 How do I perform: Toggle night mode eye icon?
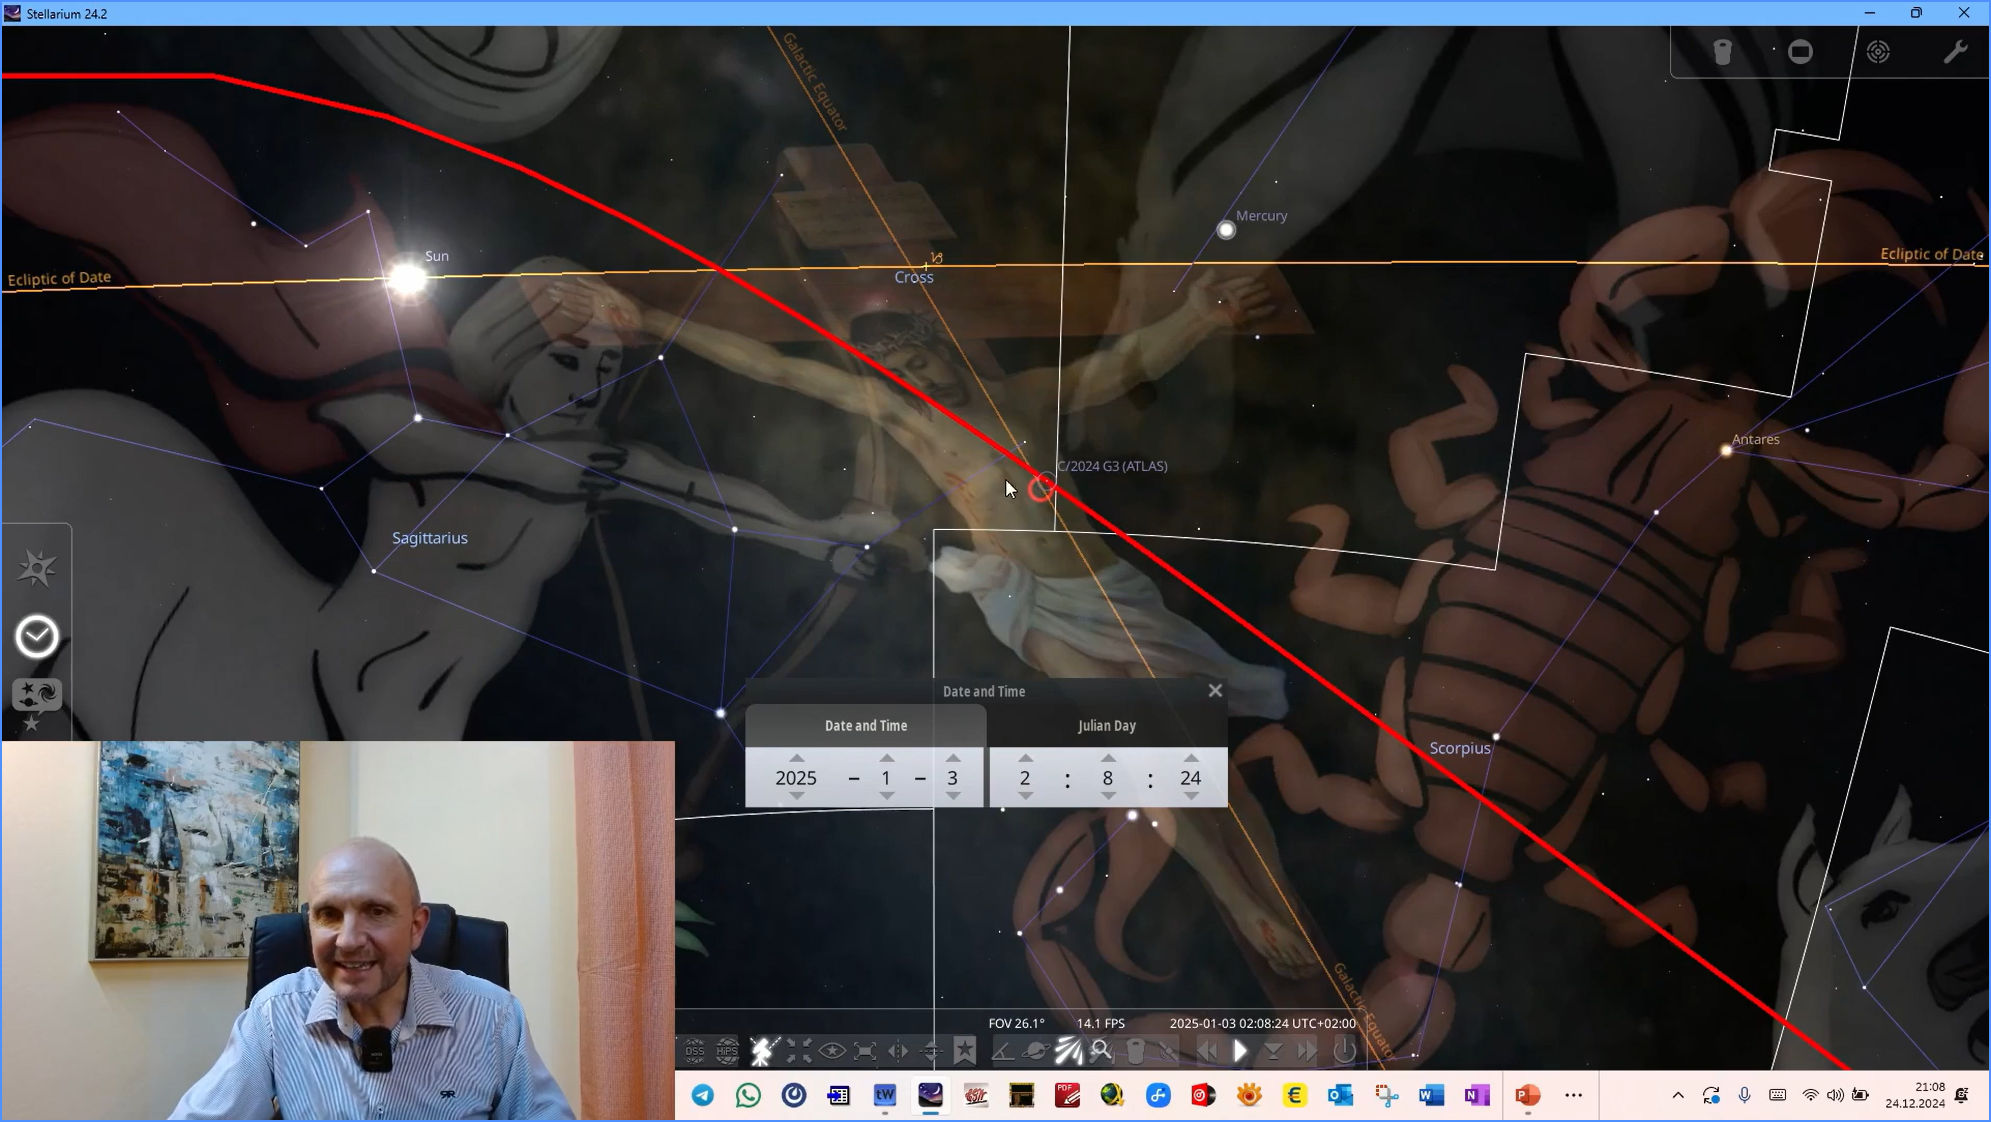coord(832,1051)
